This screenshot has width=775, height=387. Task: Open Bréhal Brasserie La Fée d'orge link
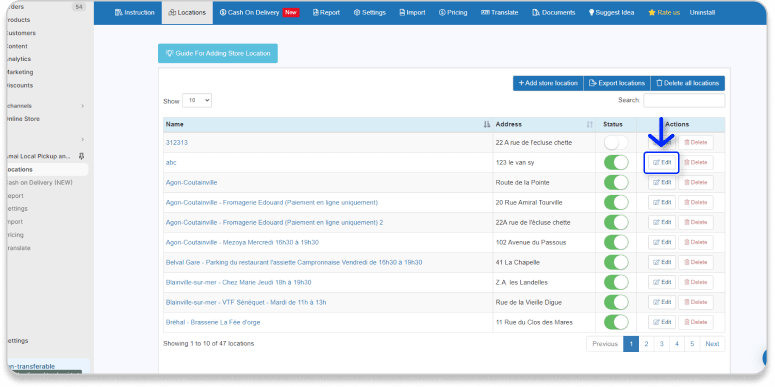(x=213, y=322)
